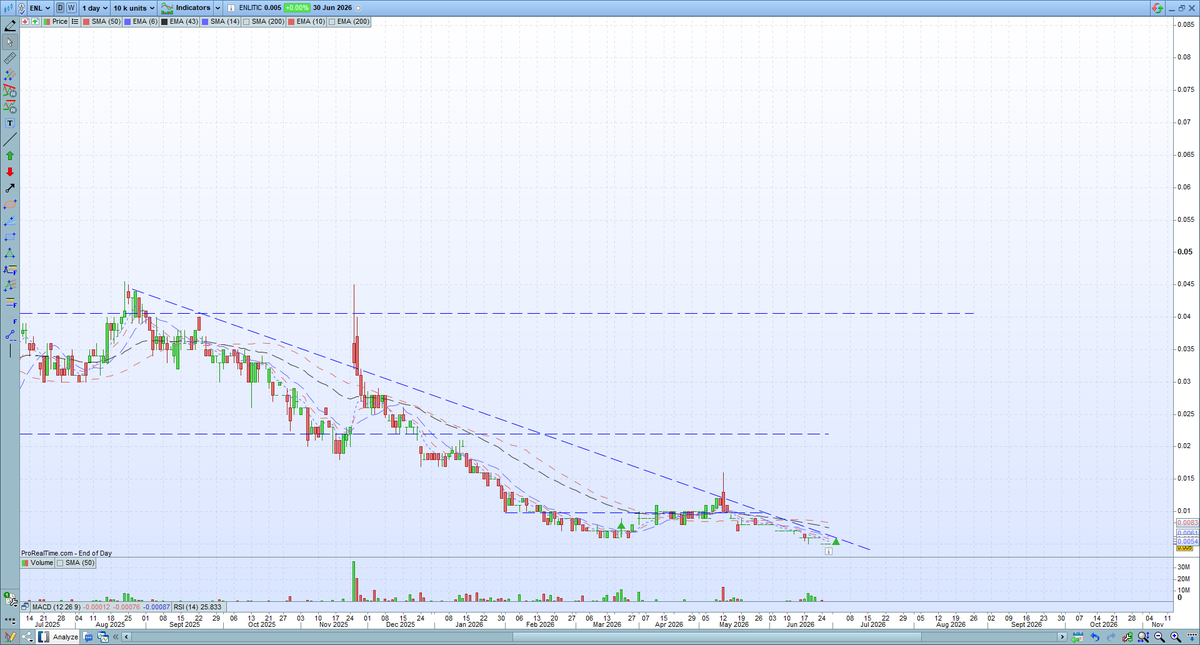Click the bottom-right corner zoom plus icon

point(1175,637)
